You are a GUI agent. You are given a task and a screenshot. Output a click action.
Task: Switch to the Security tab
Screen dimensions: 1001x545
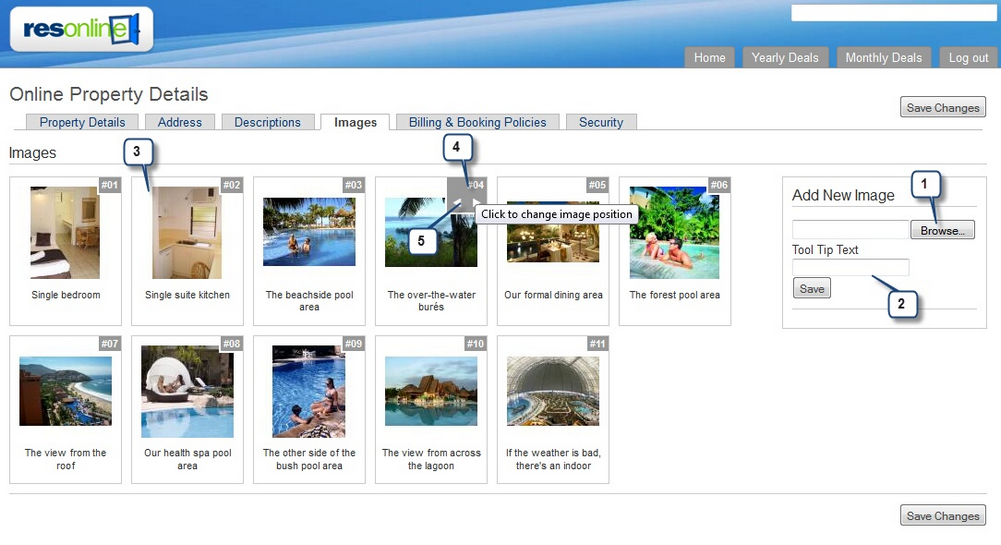point(601,122)
